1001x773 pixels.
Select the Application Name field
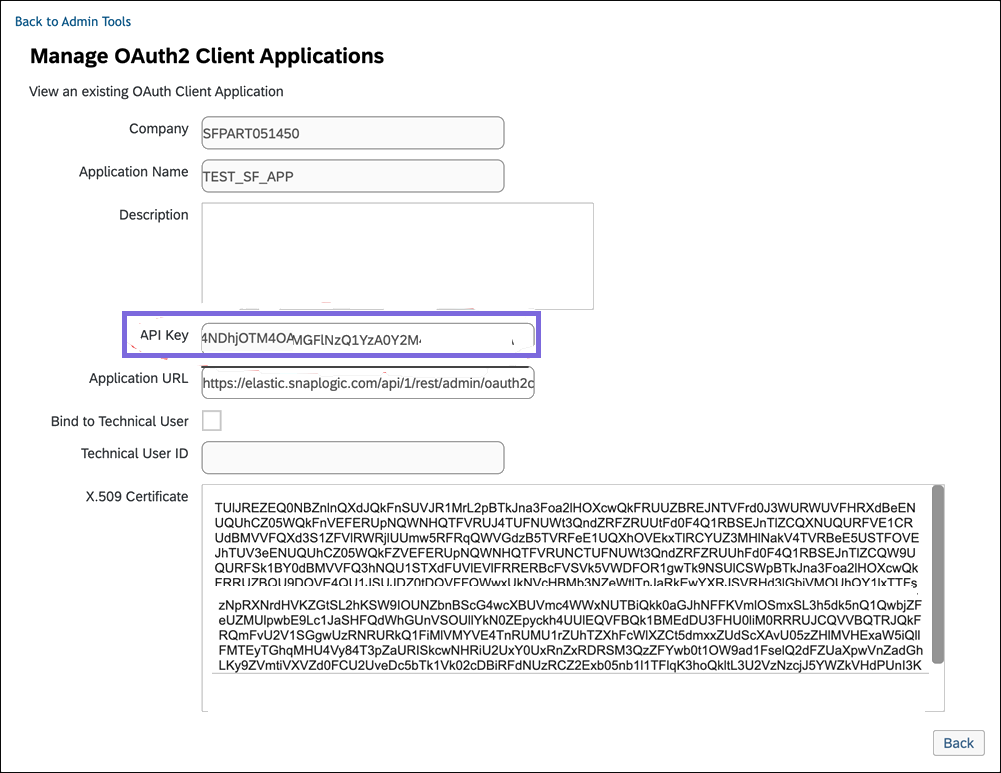click(x=353, y=176)
